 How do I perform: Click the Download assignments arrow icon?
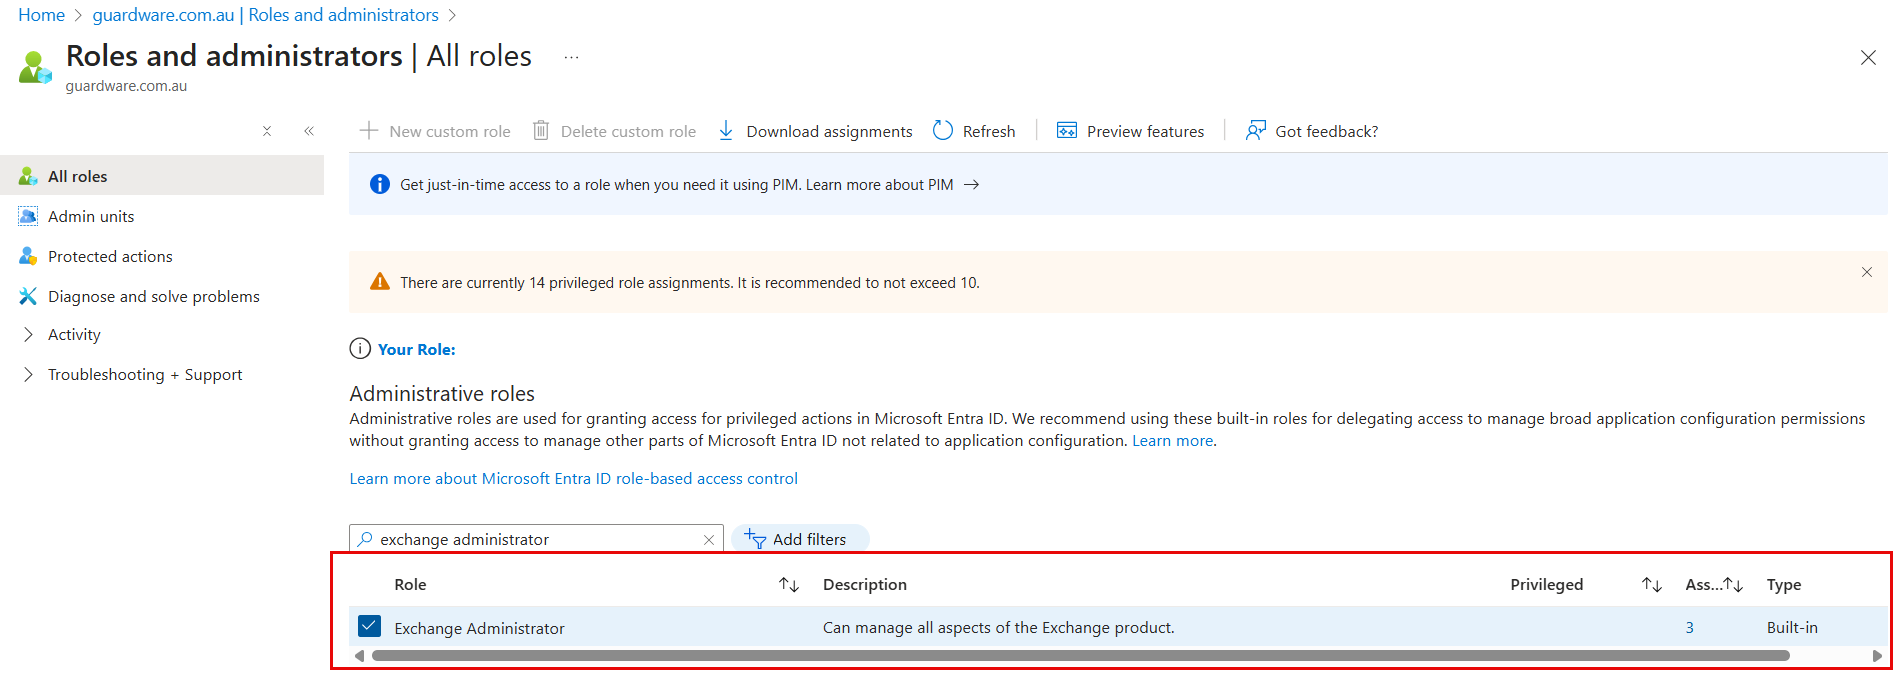(x=726, y=131)
